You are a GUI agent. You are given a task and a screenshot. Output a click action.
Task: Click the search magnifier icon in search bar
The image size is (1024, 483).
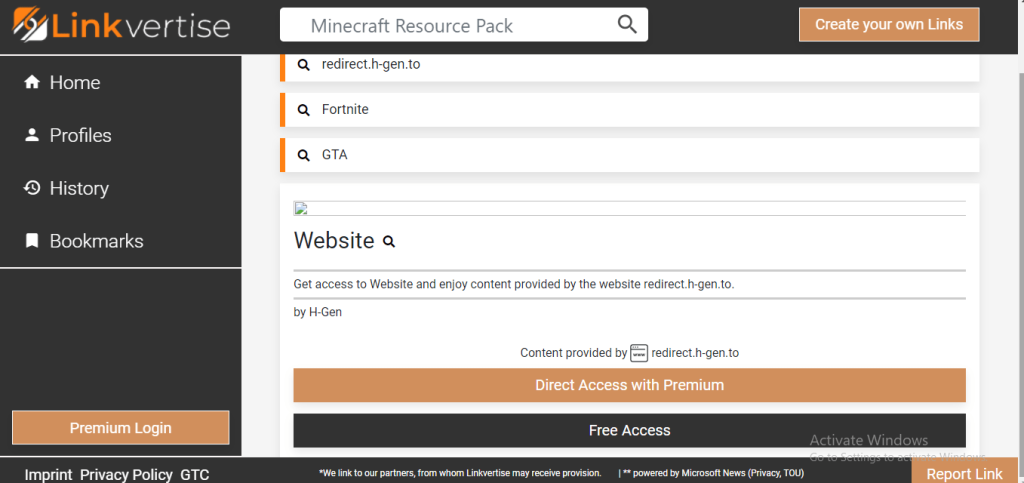click(x=627, y=25)
